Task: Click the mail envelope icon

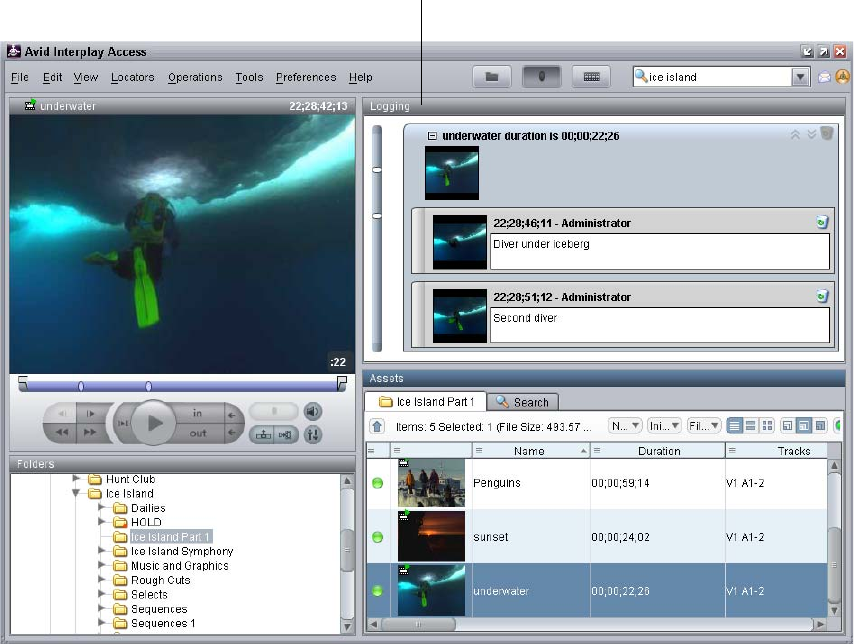Action: click(824, 77)
